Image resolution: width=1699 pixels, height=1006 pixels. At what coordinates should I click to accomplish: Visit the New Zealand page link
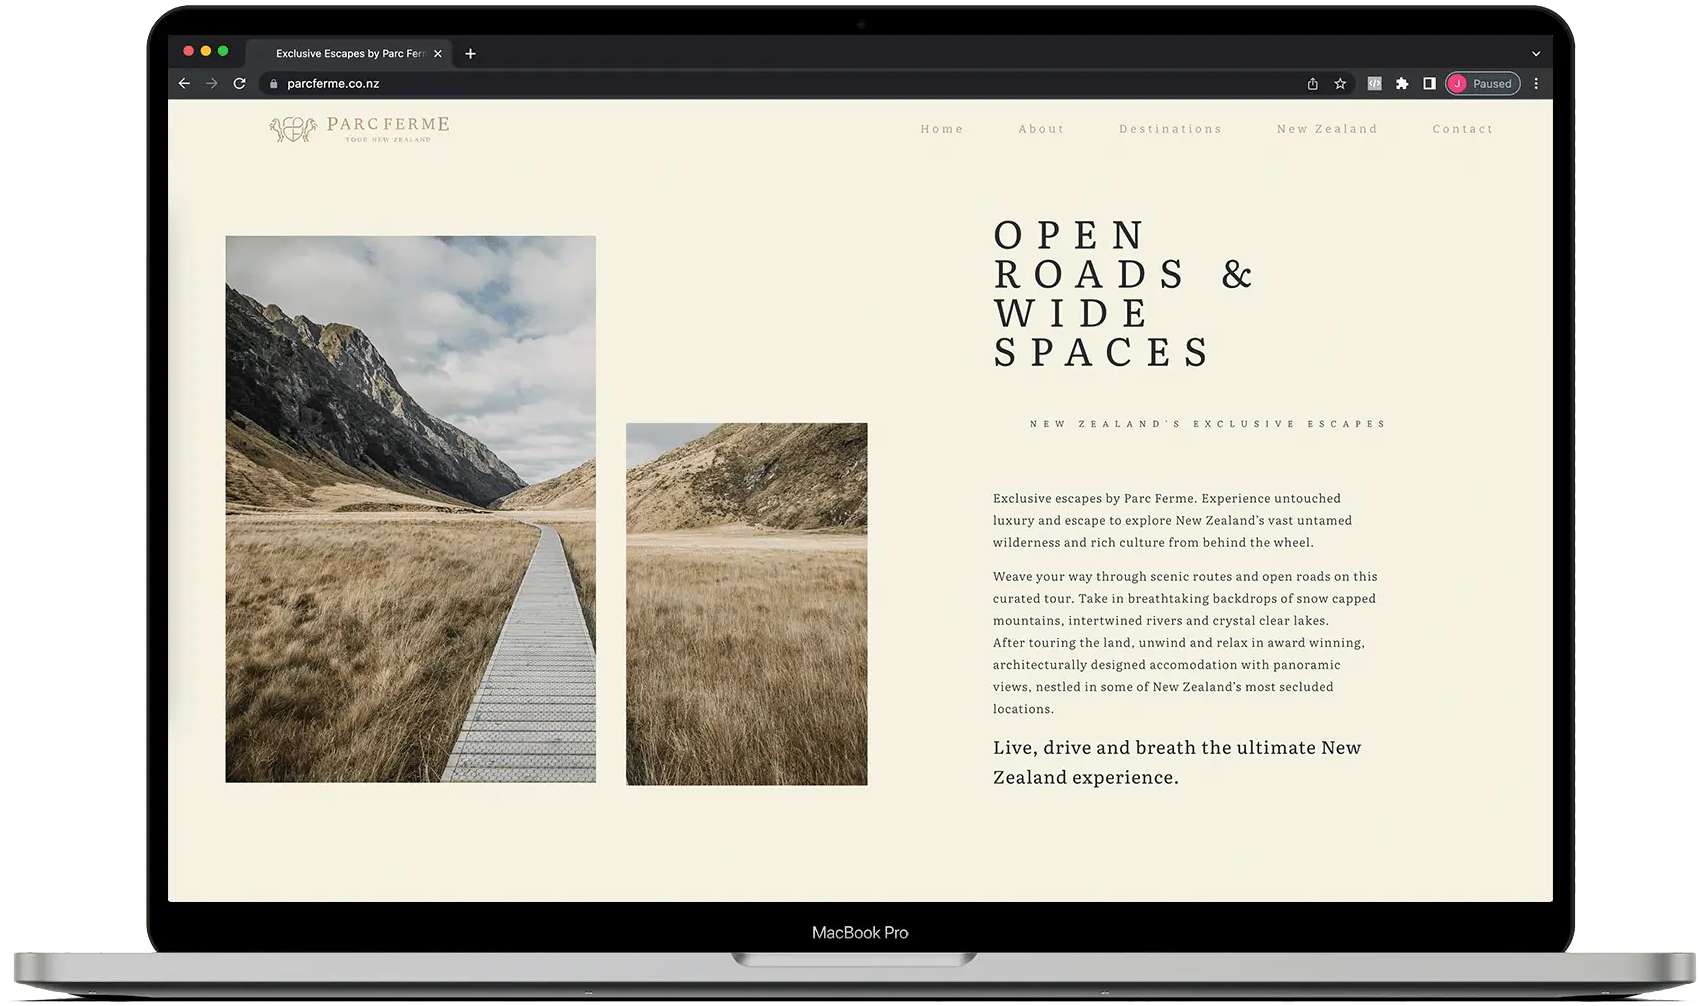click(x=1326, y=128)
